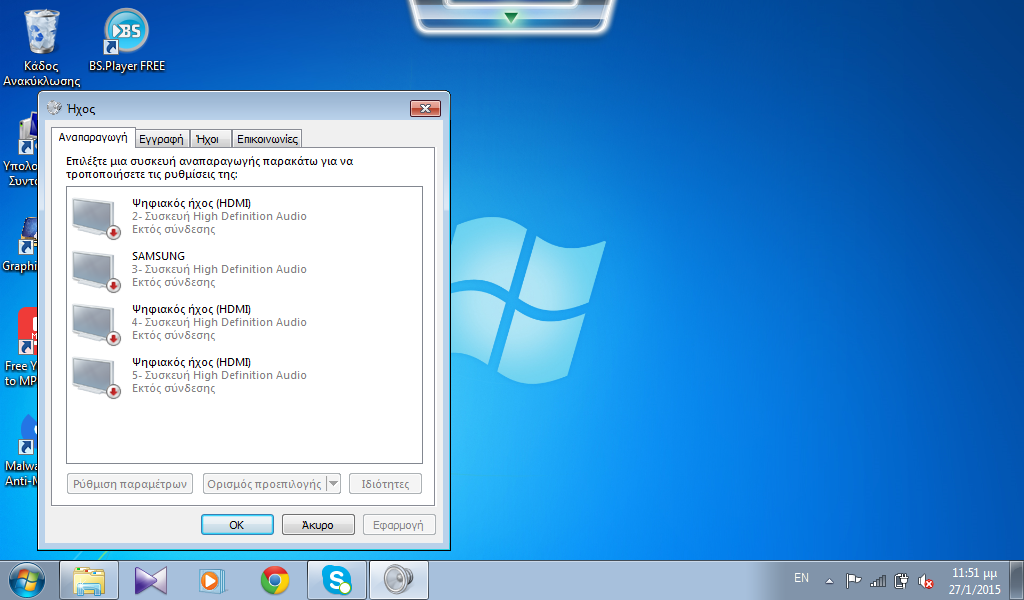Click the EN language indicator
This screenshot has width=1024, height=600.
click(801, 578)
